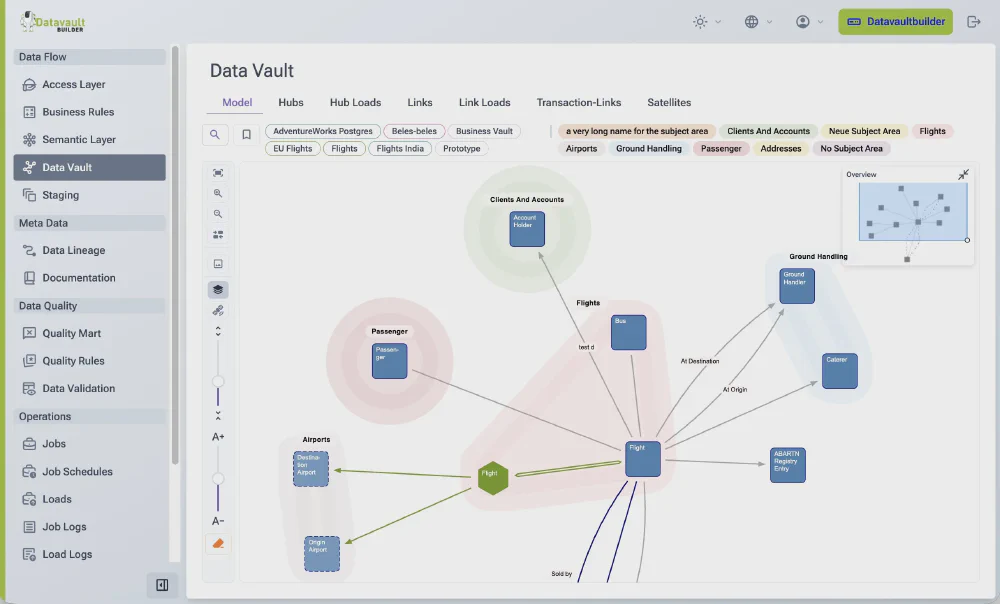Select the fit-to-screen icon in the canvas toolbar
The width and height of the screenshot is (1000, 604).
(218, 172)
